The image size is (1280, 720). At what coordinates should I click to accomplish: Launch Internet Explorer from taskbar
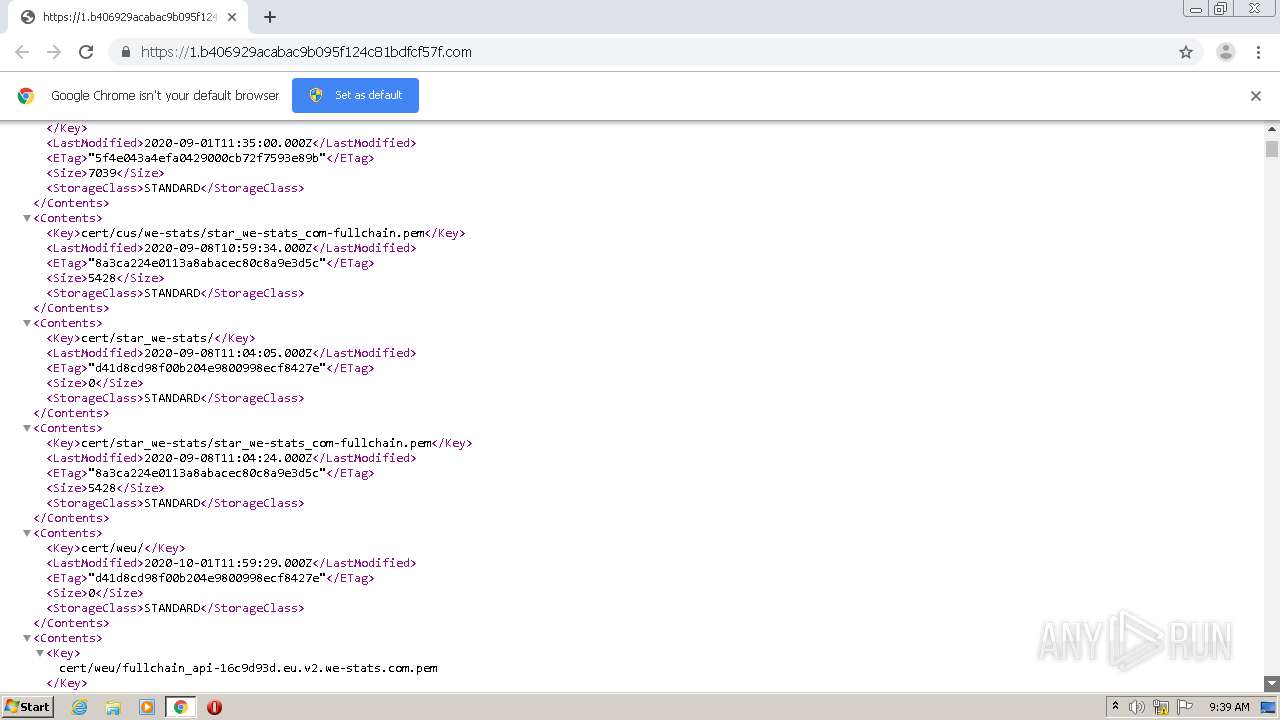point(80,707)
